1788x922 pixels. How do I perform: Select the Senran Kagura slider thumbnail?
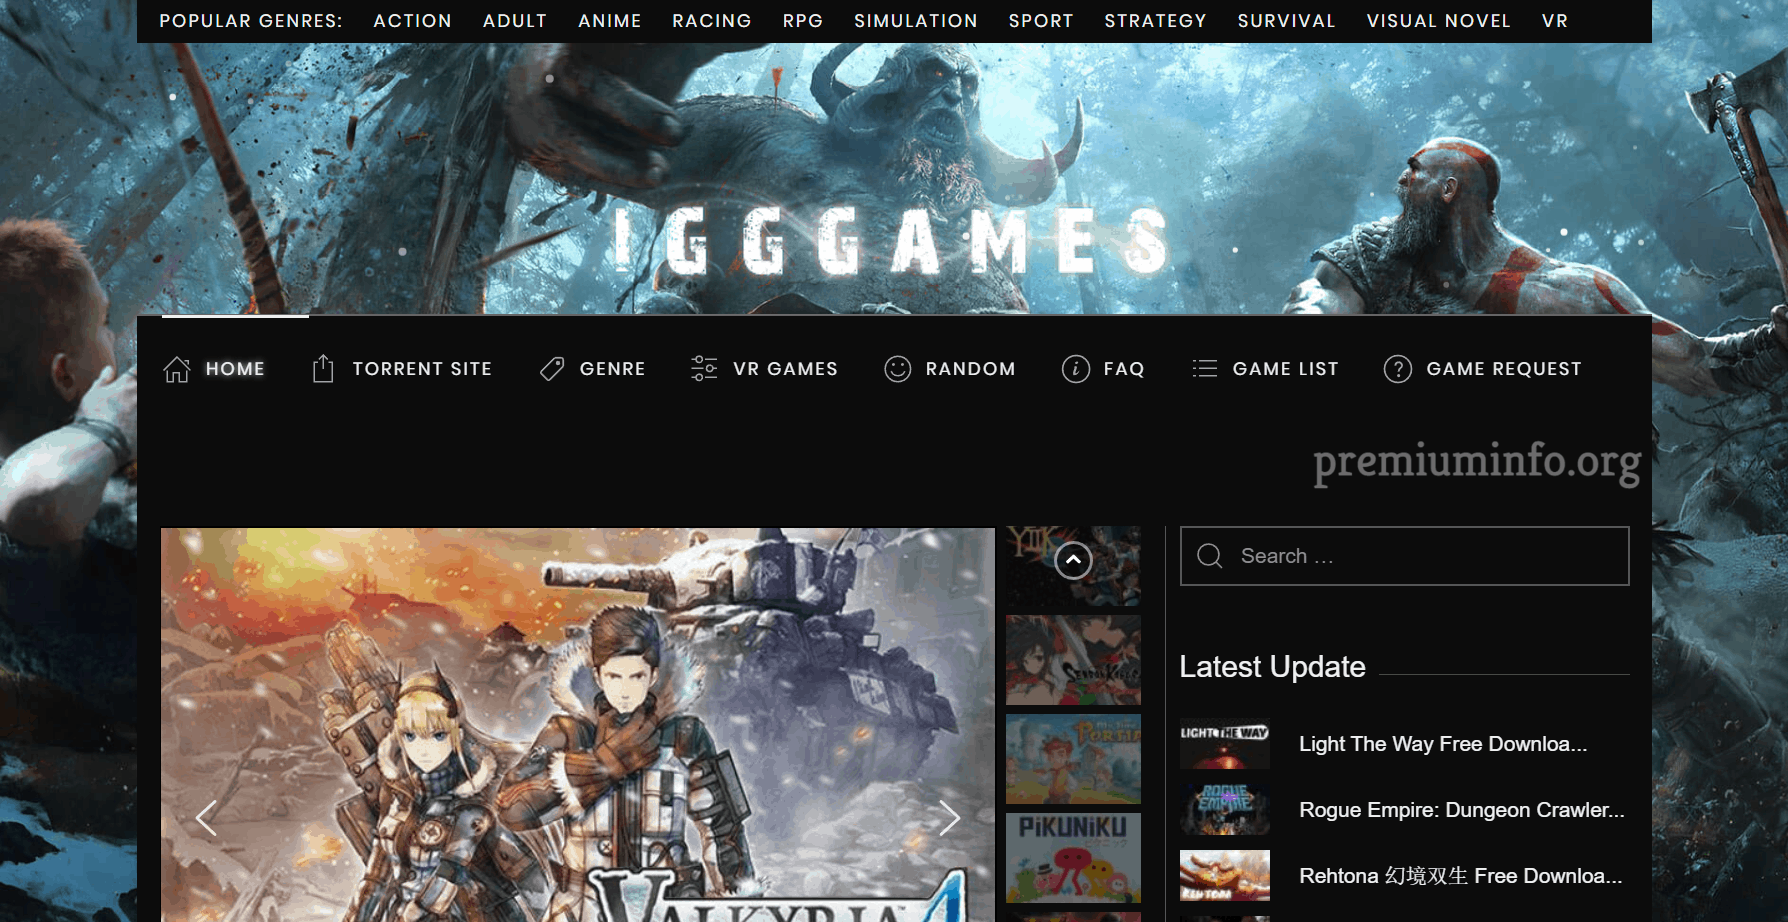[x=1073, y=660]
